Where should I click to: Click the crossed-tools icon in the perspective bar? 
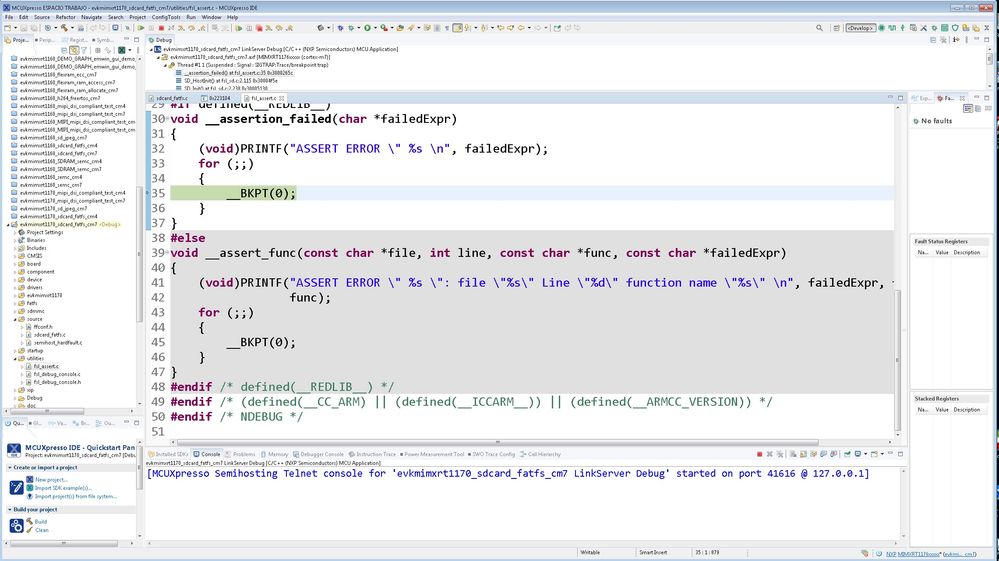coord(923,28)
